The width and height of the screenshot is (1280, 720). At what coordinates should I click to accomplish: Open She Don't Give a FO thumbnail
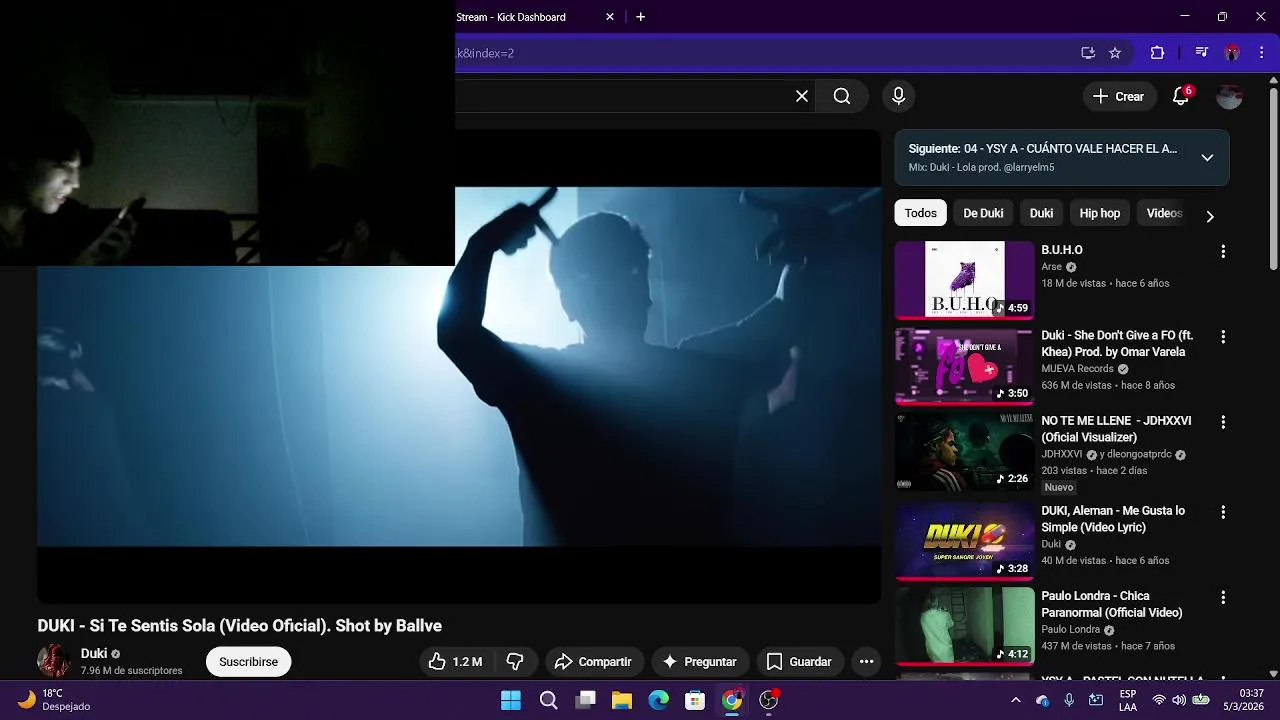click(x=964, y=366)
